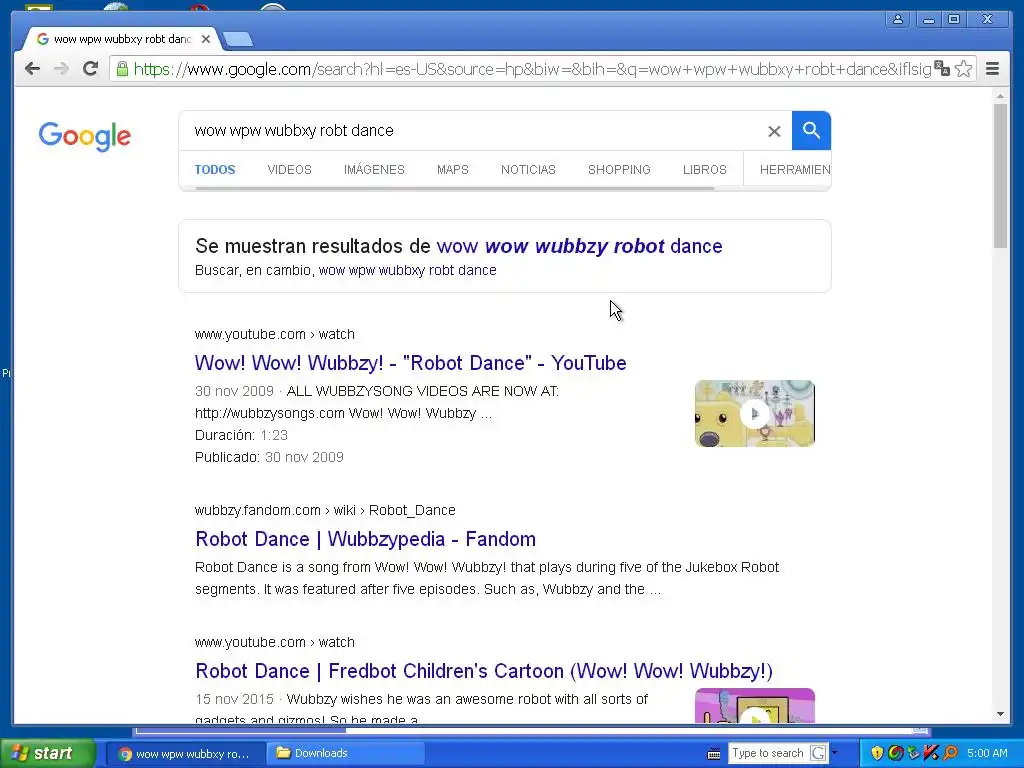1024x768 pixels.
Task: Click the 'wubbzy.fandom.com › wiki › Robot_Dance' breadcrumb
Action: point(325,511)
